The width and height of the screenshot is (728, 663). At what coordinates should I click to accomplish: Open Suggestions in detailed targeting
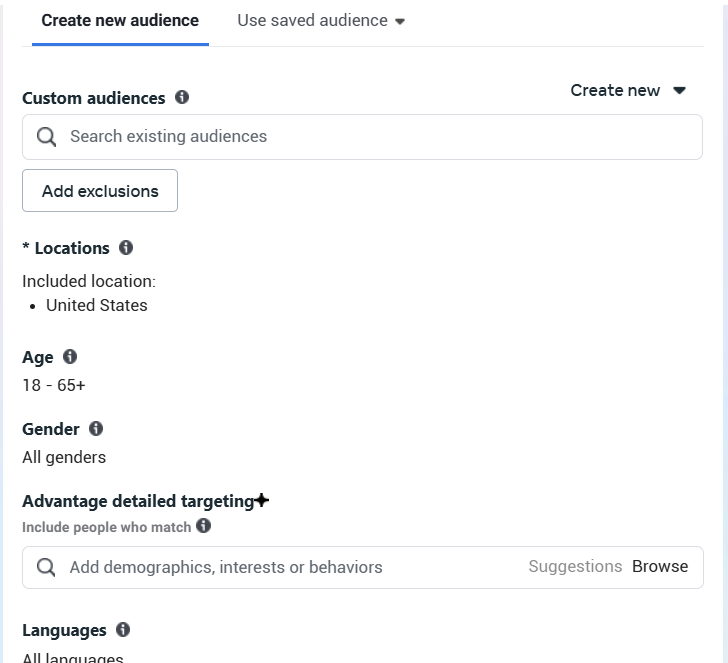coord(575,566)
